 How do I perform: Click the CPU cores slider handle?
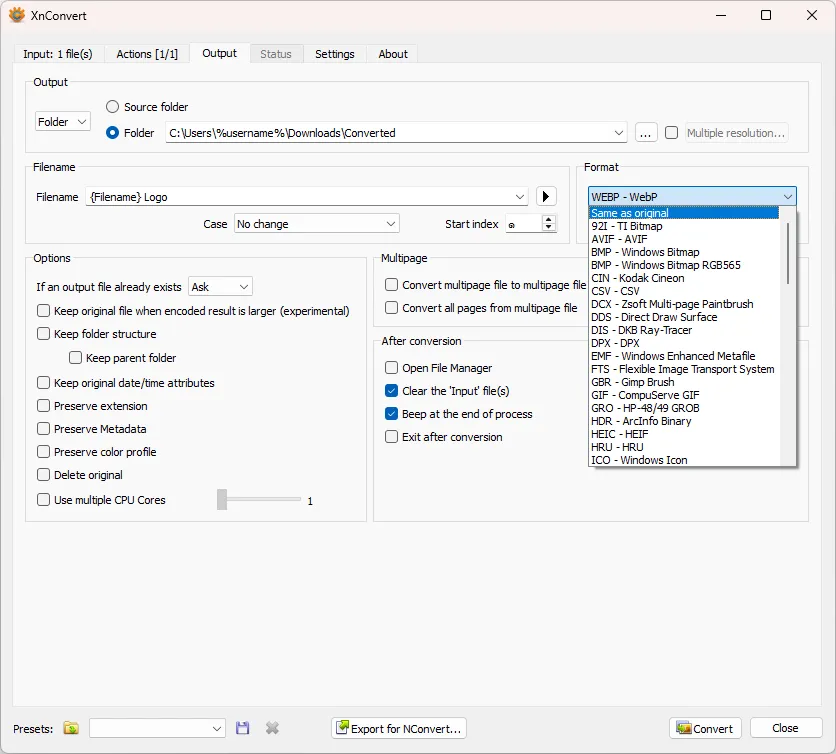coord(222,500)
